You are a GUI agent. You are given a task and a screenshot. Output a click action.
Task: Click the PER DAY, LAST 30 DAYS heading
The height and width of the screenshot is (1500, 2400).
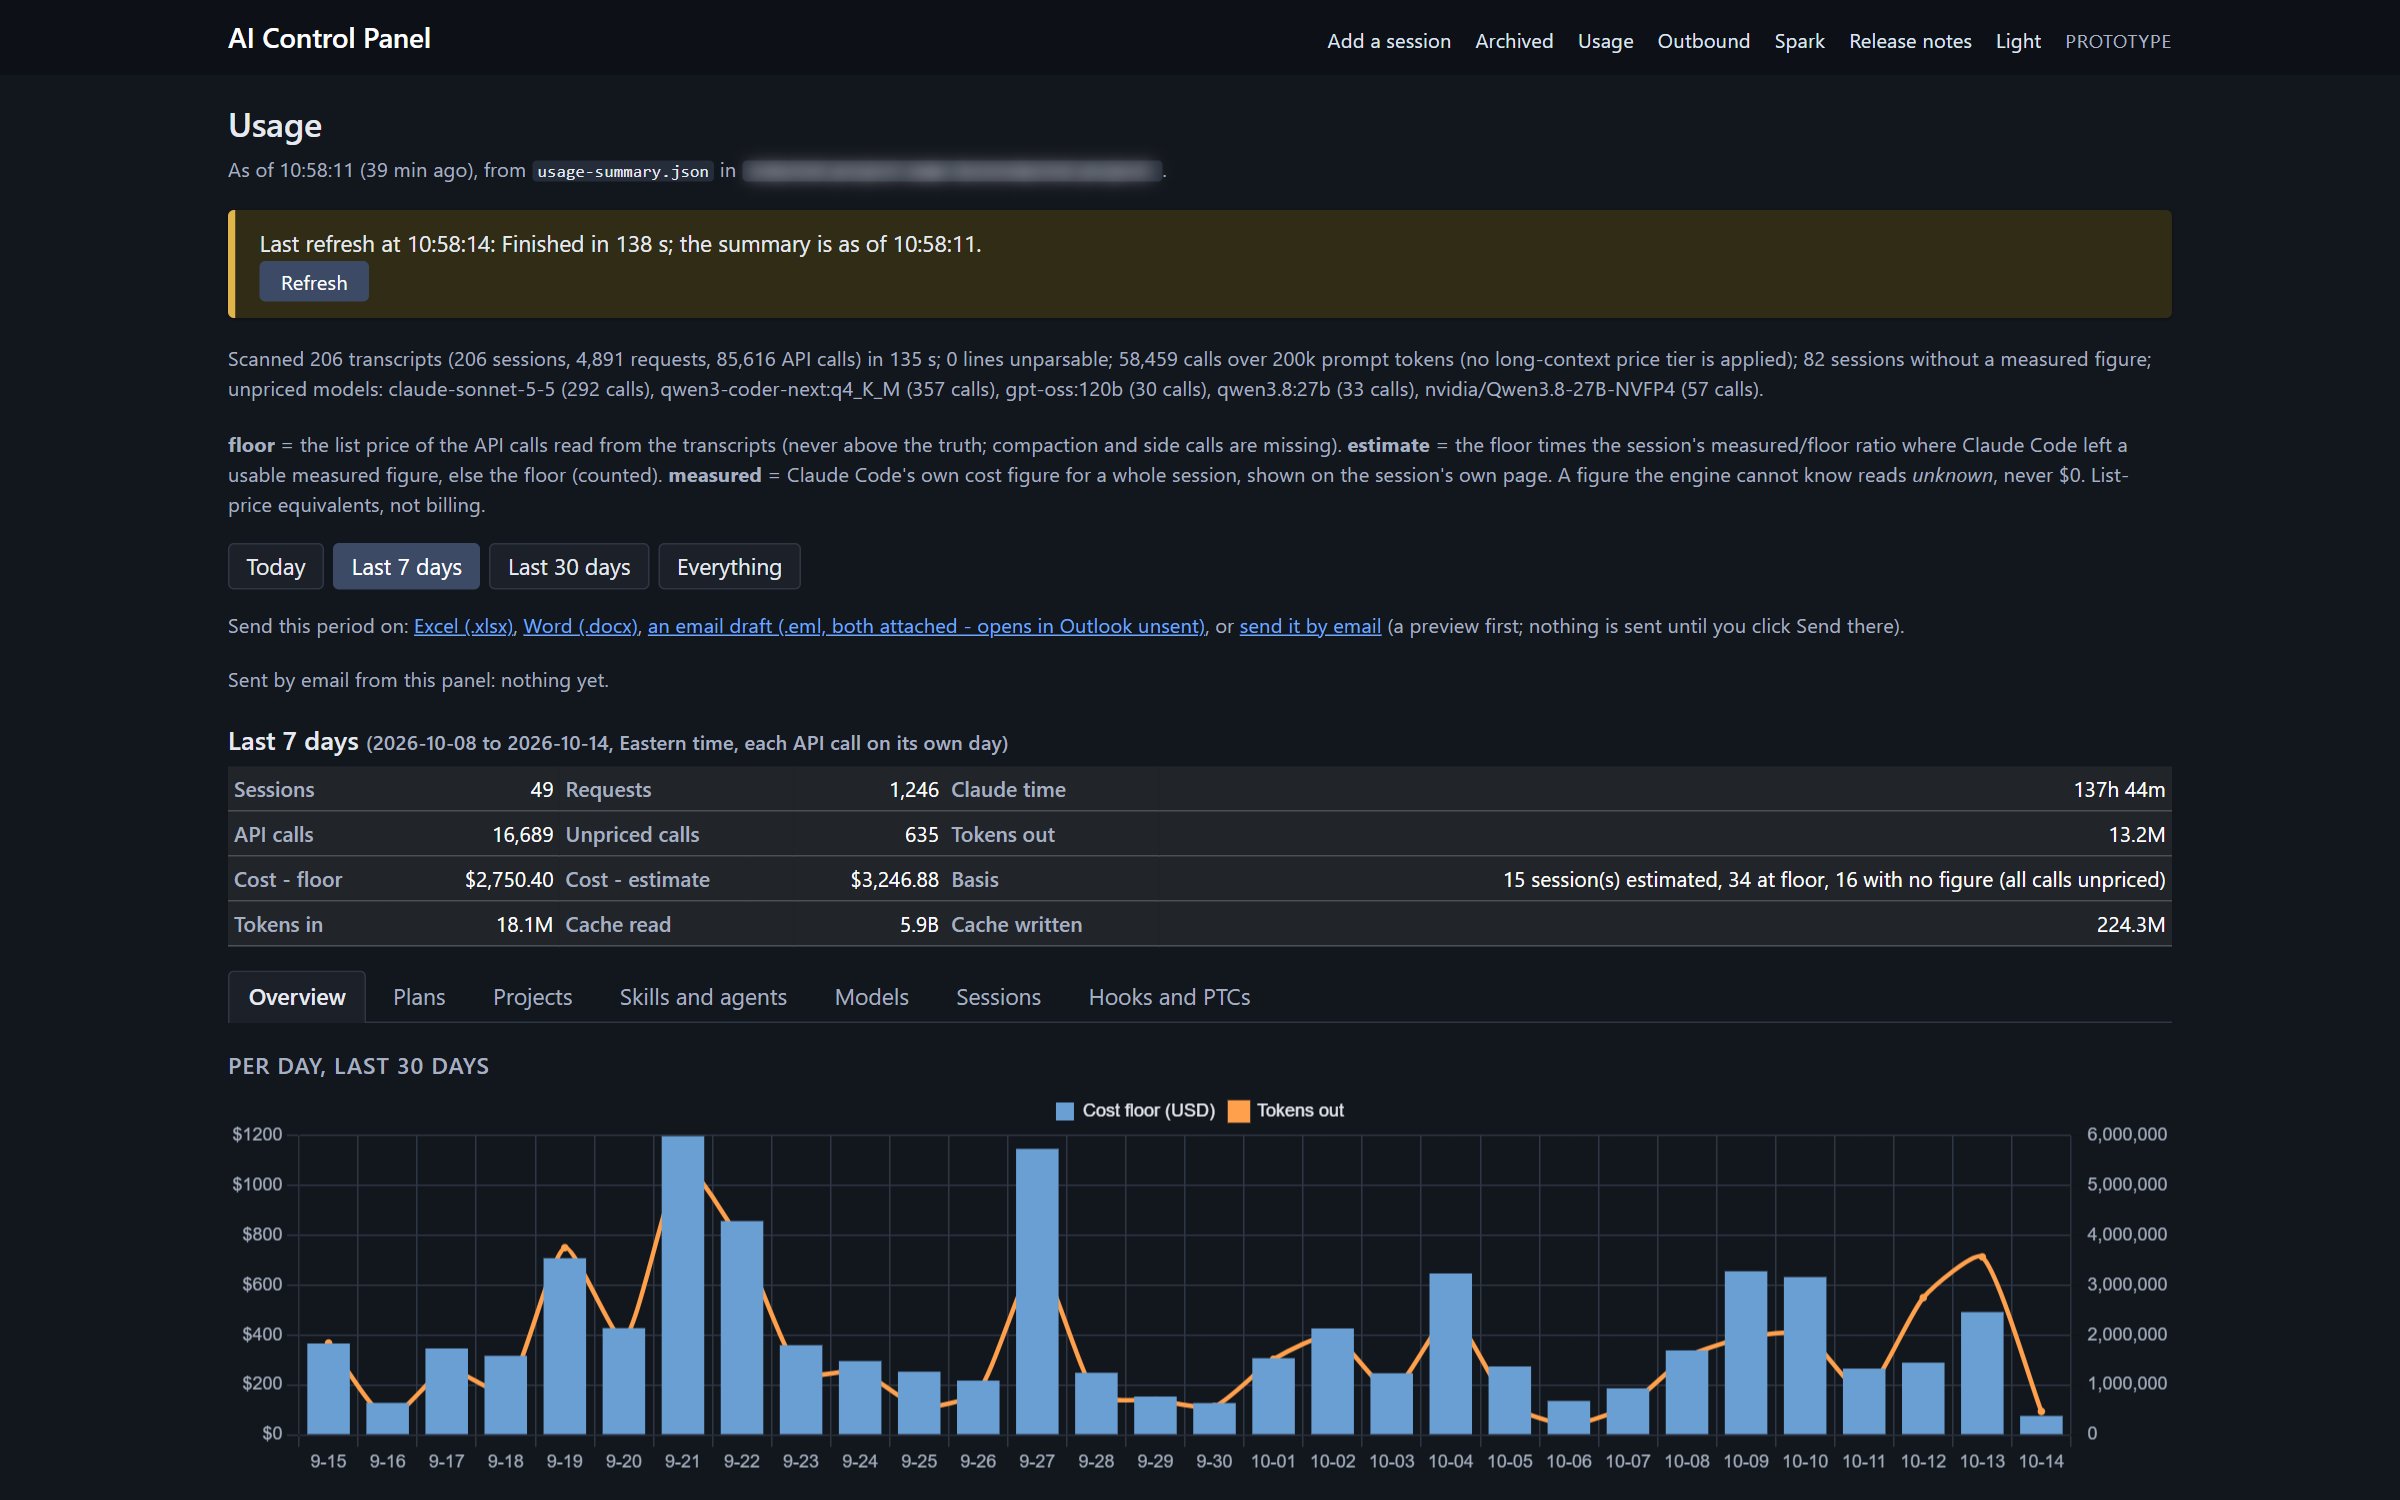(358, 1066)
